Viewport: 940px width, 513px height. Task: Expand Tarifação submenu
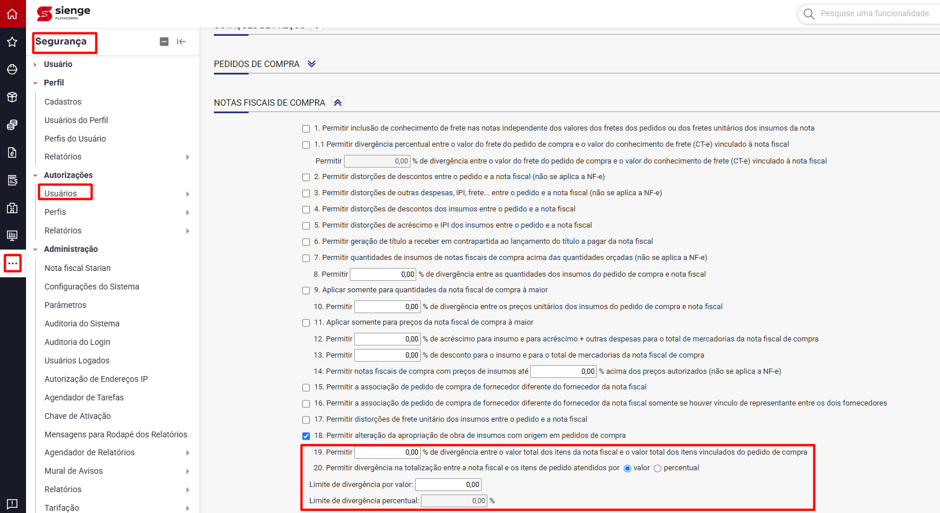pos(188,508)
